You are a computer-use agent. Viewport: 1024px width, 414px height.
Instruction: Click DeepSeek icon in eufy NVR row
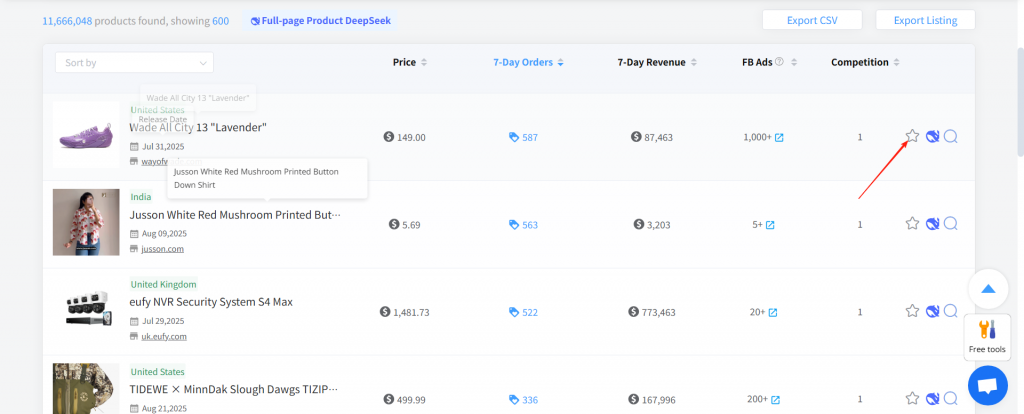[x=932, y=311]
